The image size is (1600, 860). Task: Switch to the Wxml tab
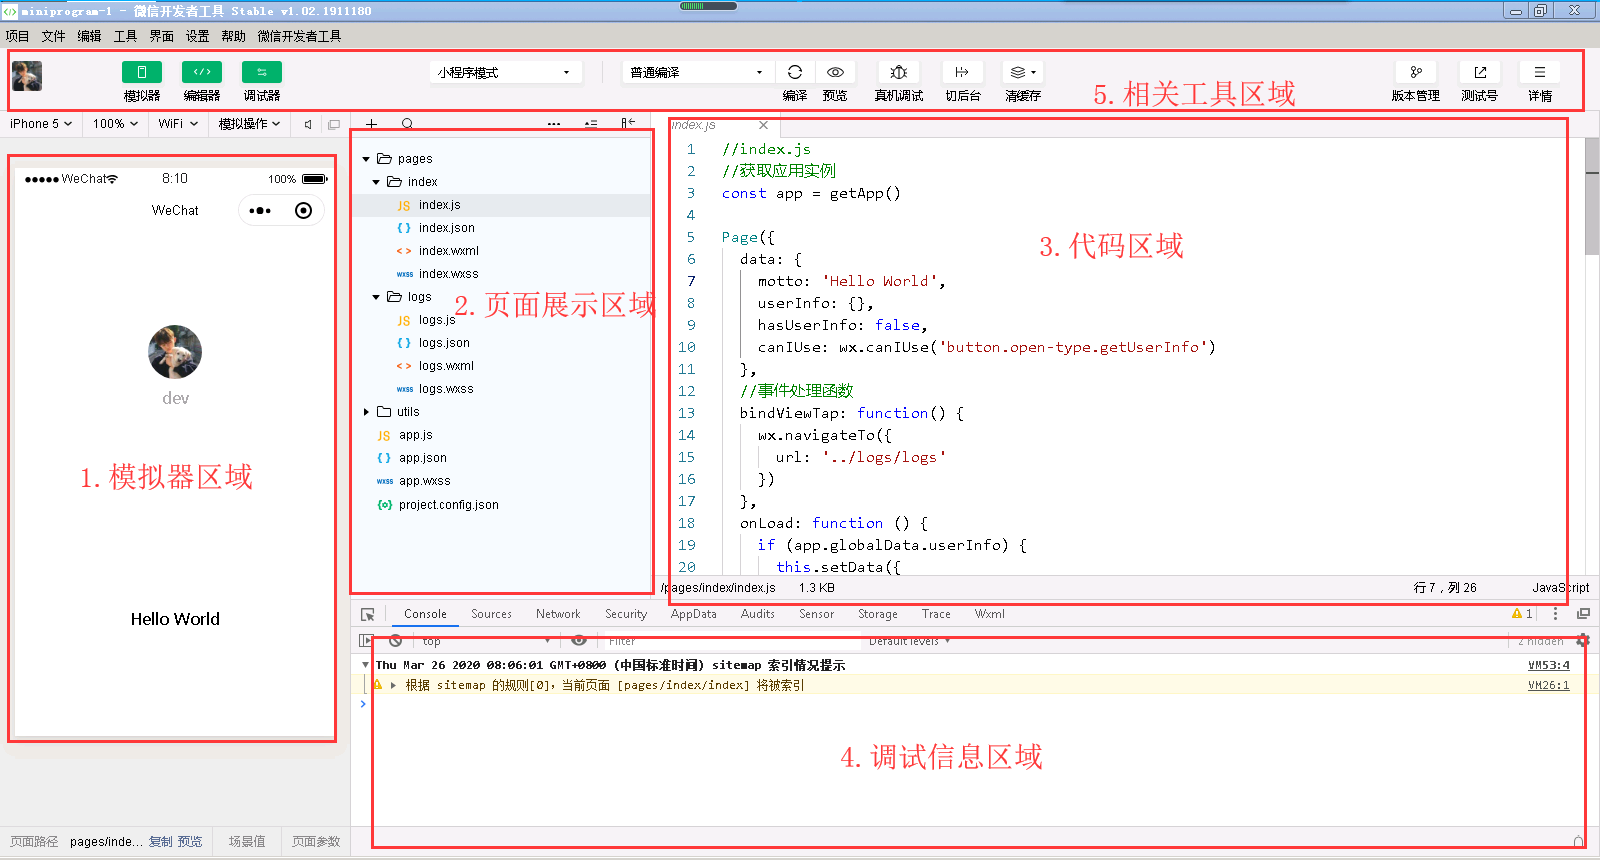(x=990, y=614)
